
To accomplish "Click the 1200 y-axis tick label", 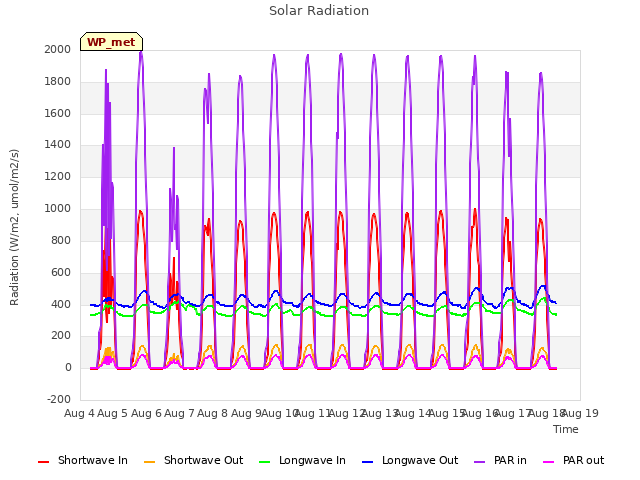I will coord(58,176).
